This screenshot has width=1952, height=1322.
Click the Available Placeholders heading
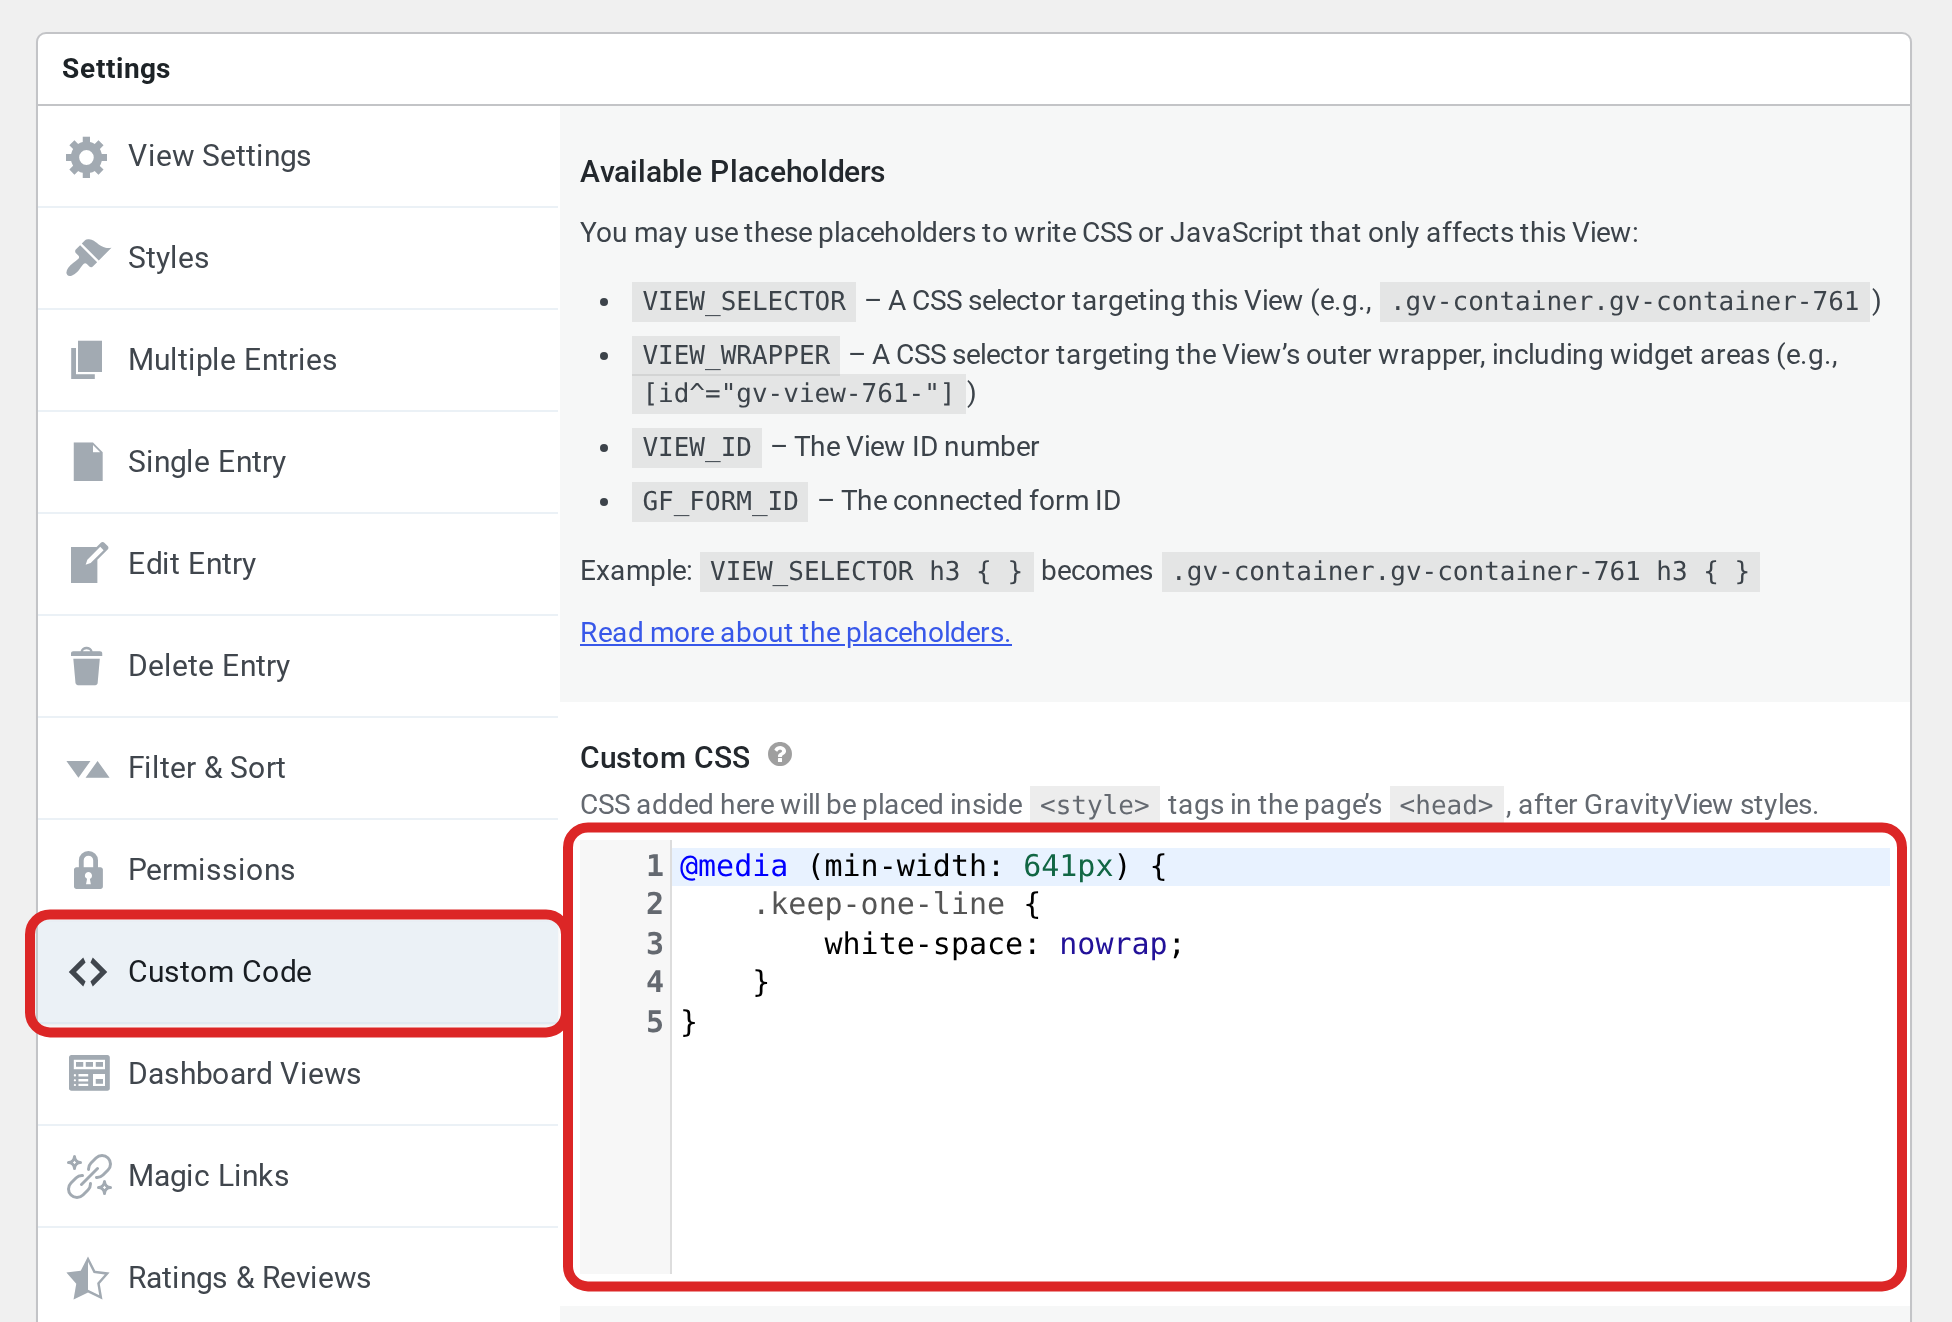tap(732, 172)
